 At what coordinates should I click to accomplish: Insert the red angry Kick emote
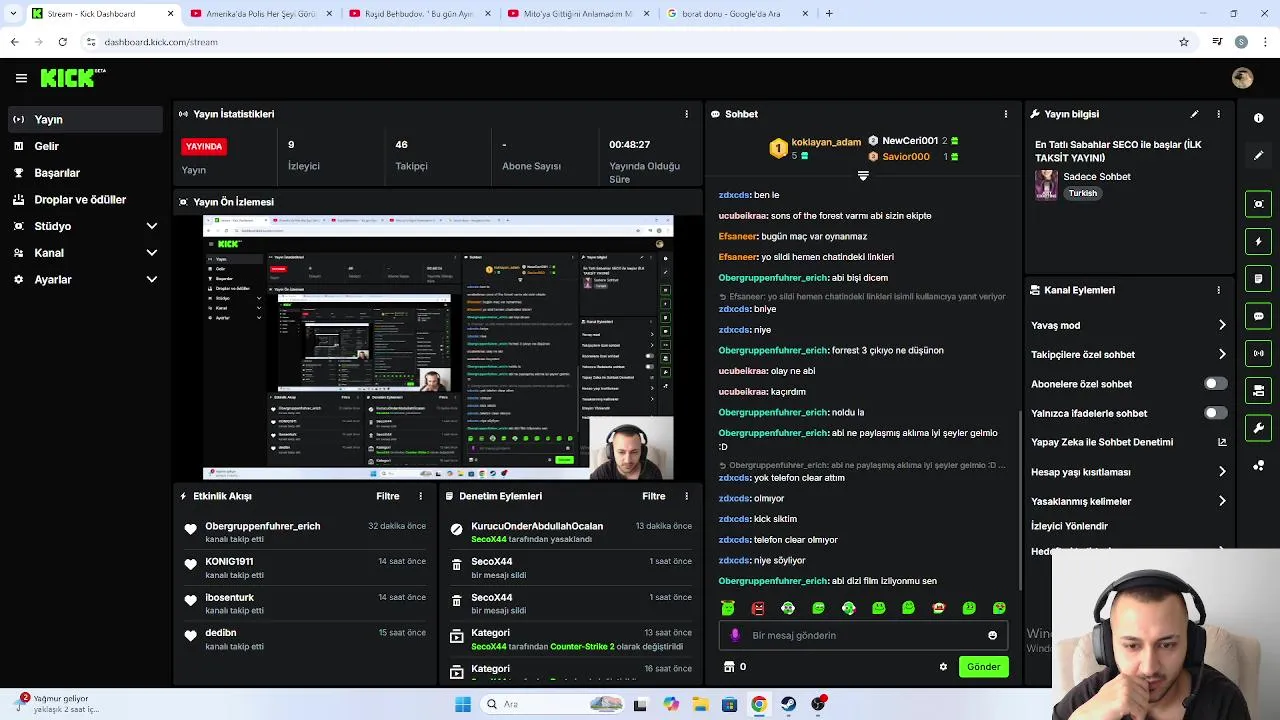[758, 608]
